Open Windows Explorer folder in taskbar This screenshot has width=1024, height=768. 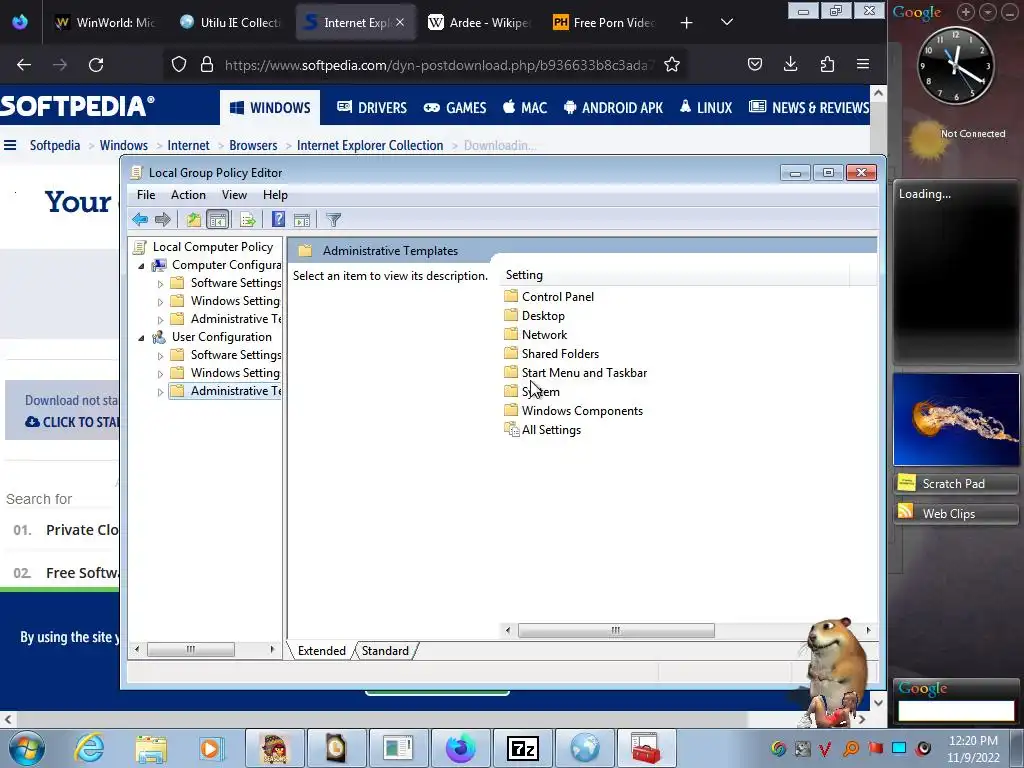tap(151, 749)
